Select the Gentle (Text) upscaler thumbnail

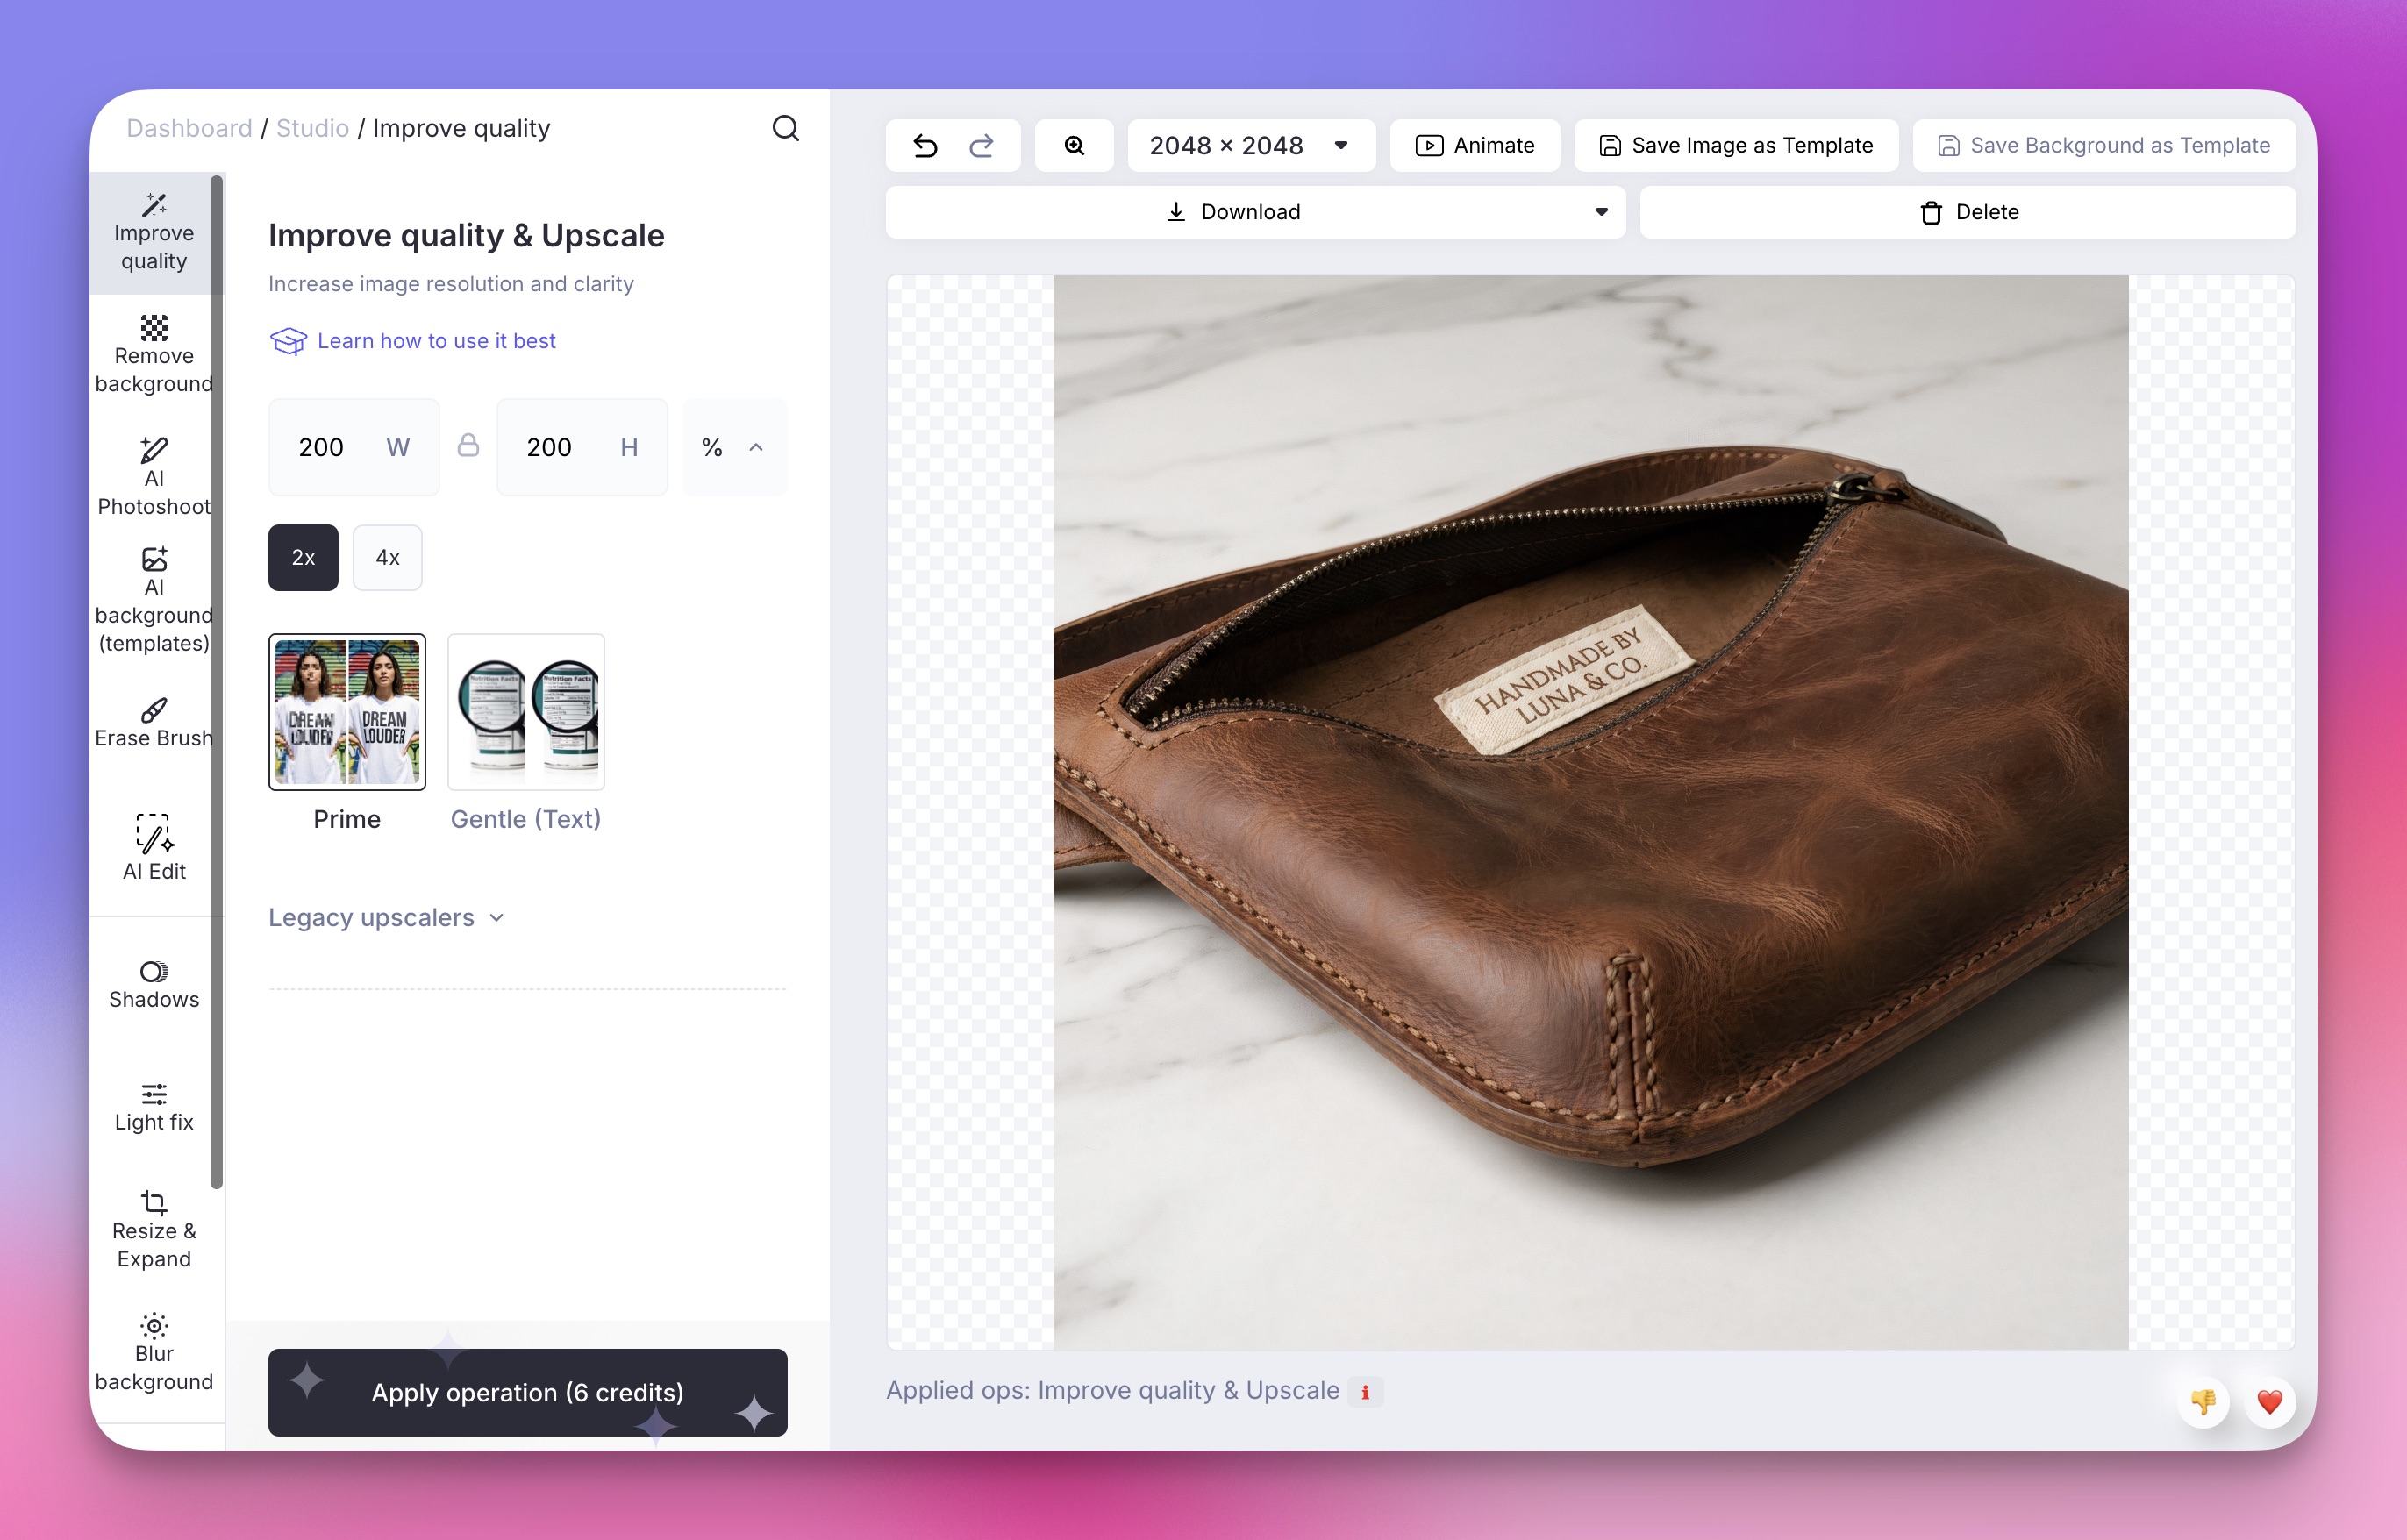click(x=525, y=712)
